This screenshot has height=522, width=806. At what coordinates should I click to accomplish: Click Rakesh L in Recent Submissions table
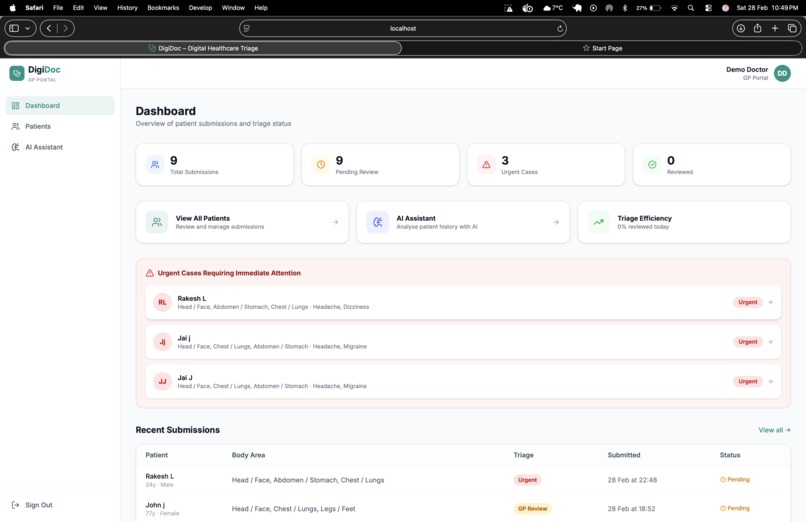(159, 476)
